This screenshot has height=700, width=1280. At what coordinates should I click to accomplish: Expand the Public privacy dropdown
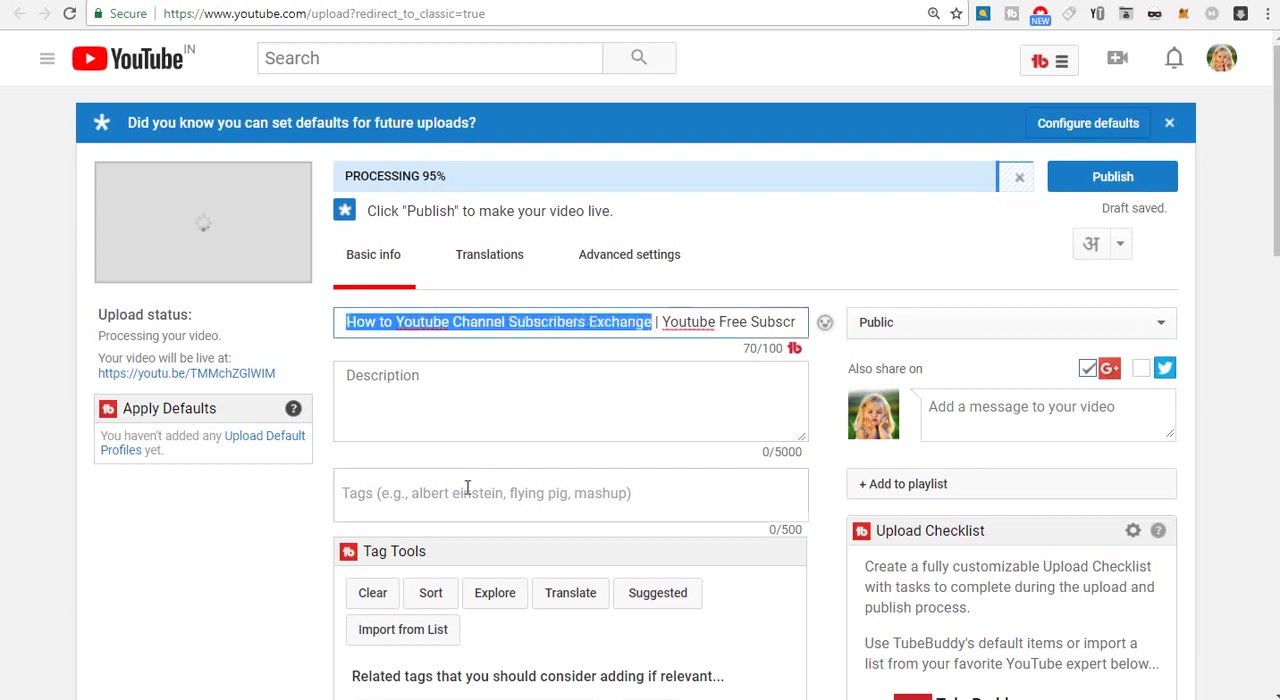pyautogui.click(x=1011, y=322)
